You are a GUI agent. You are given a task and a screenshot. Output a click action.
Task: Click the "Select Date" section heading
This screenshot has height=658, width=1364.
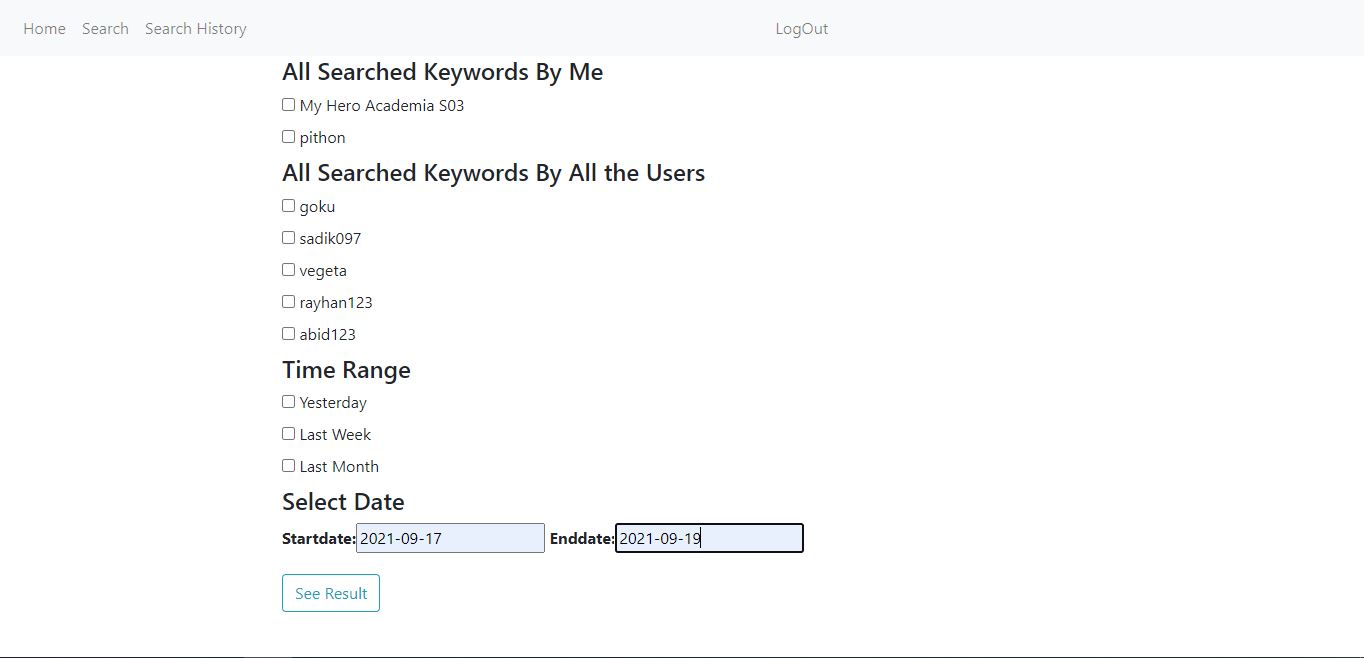[x=343, y=502]
